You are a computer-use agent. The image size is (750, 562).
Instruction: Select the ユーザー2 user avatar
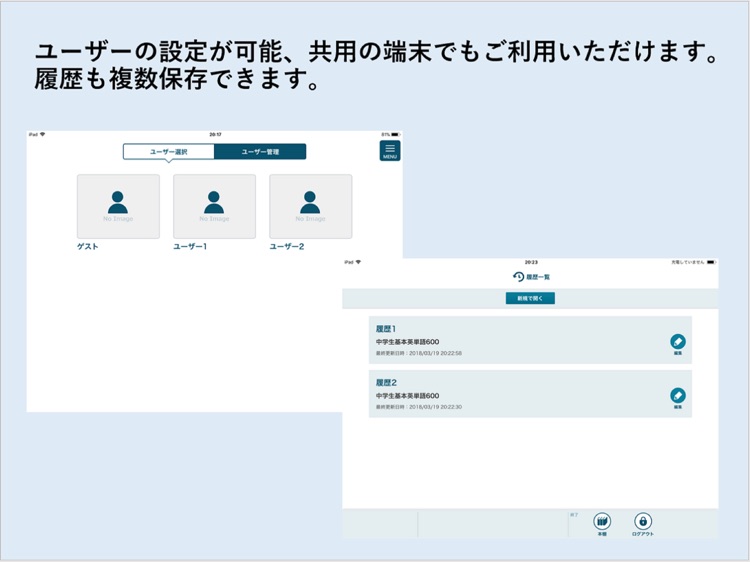[310, 206]
